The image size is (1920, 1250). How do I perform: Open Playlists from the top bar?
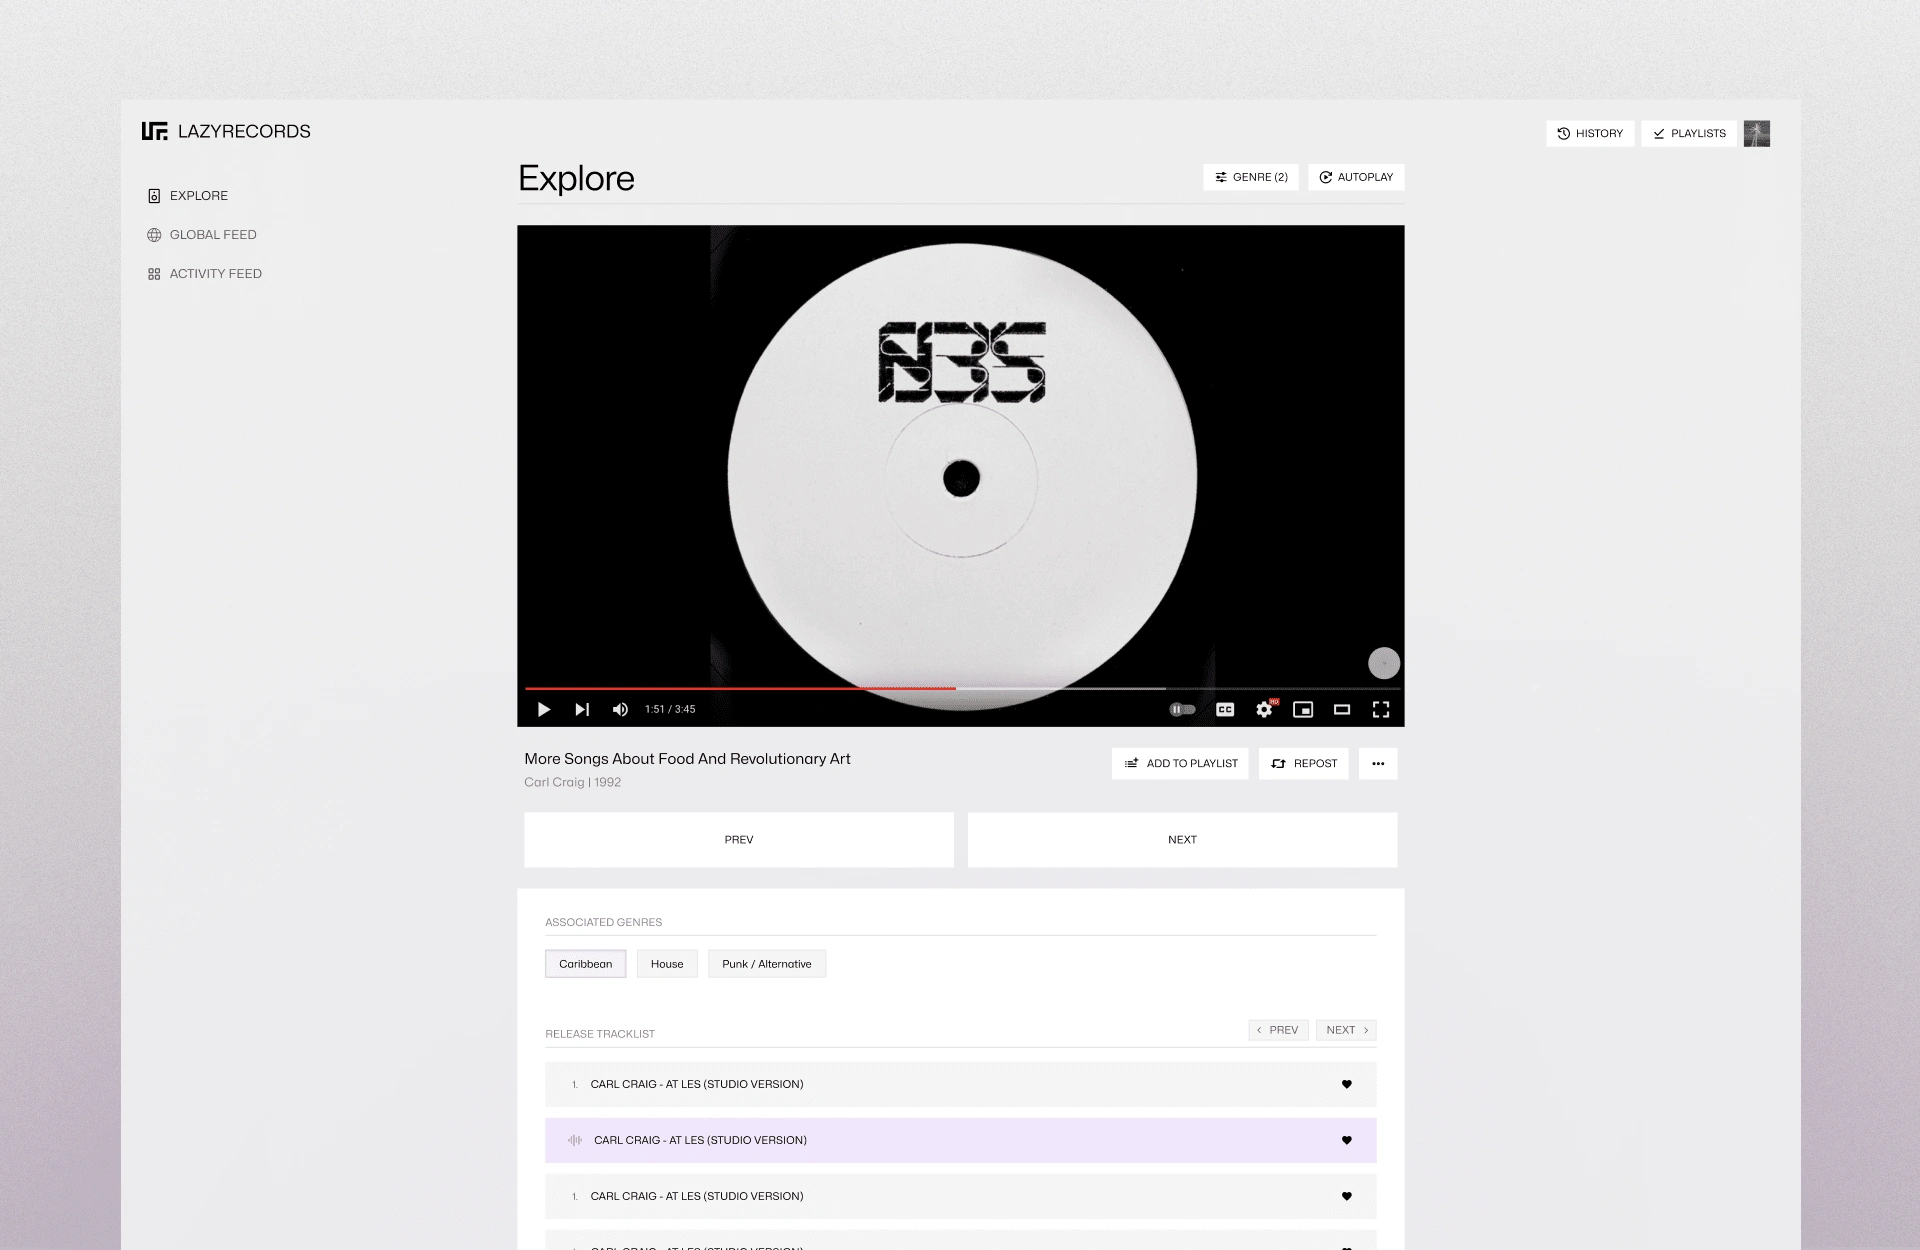[1689, 133]
